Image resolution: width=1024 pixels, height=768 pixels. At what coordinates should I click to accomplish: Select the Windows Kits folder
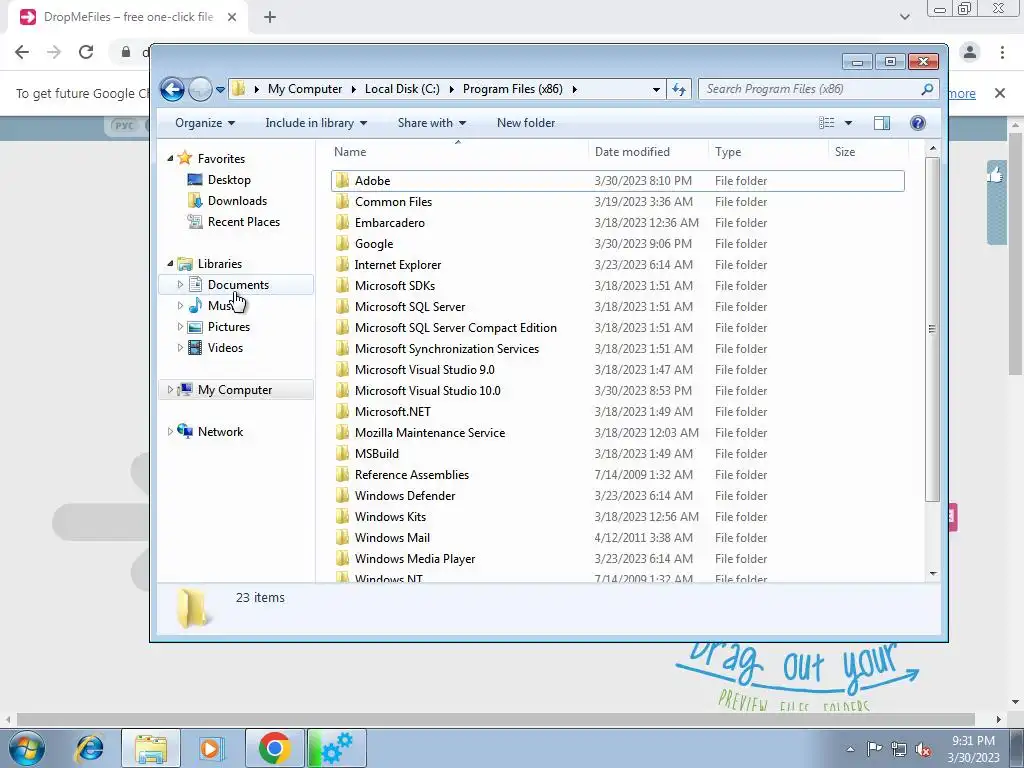click(390, 517)
